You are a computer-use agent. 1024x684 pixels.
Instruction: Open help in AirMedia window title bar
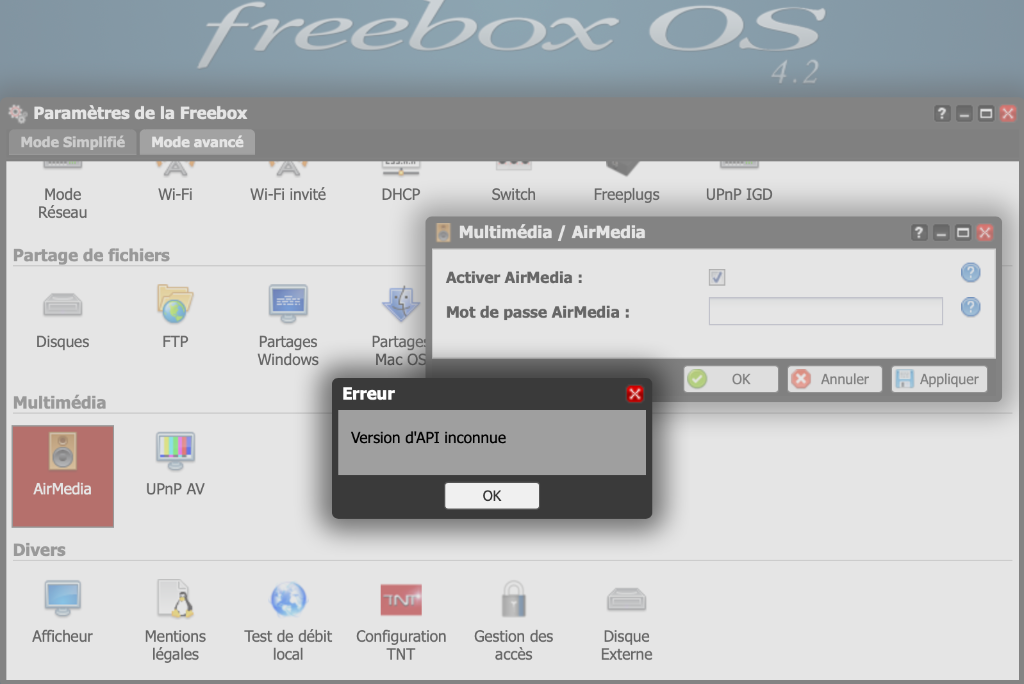pos(919,233)
